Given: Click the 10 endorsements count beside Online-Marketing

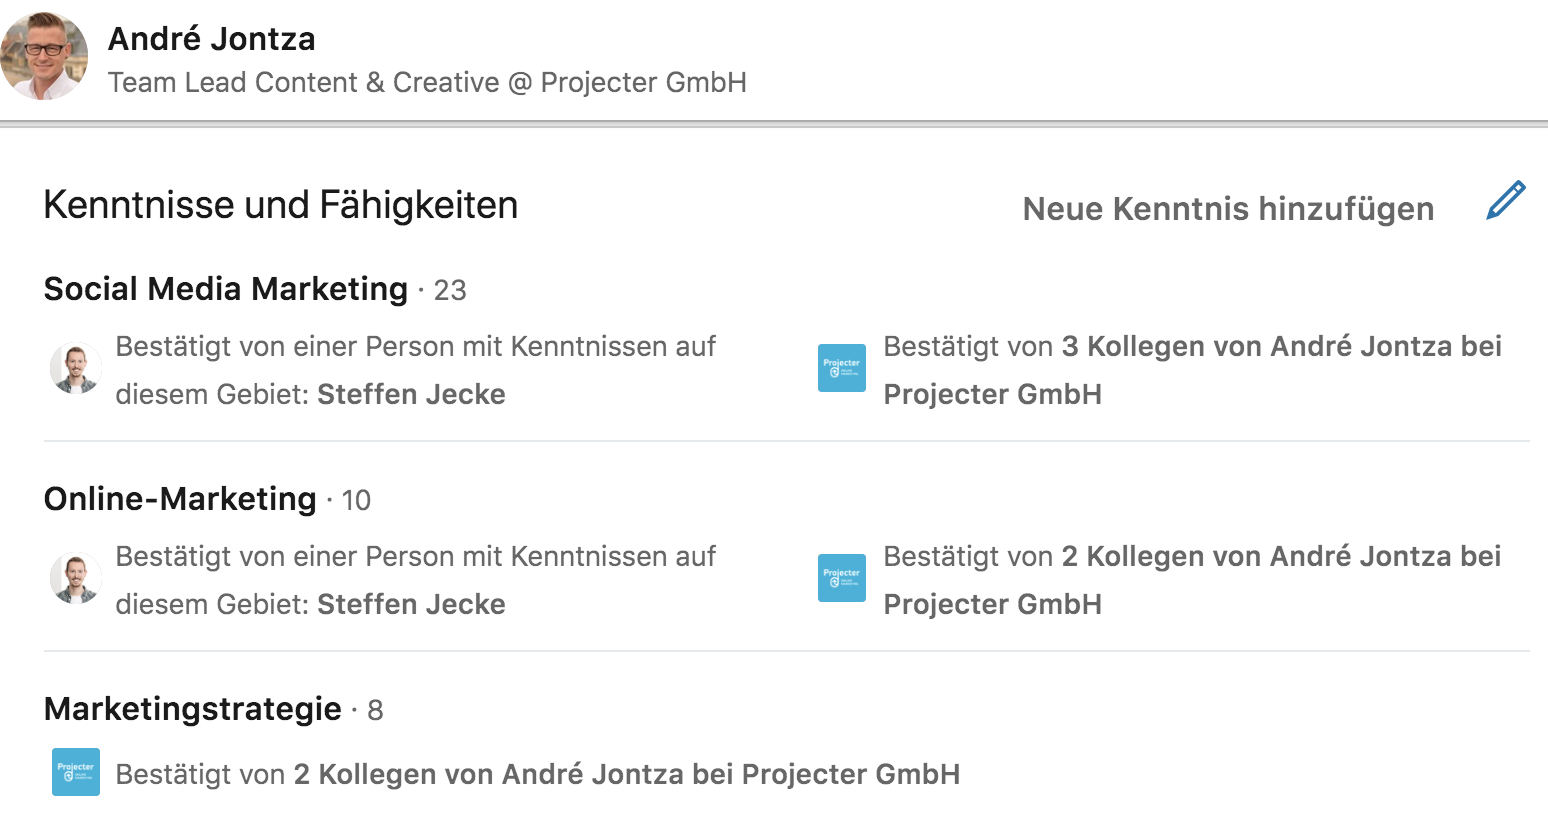Looking at the screenshot, I should tap(356, 500).
